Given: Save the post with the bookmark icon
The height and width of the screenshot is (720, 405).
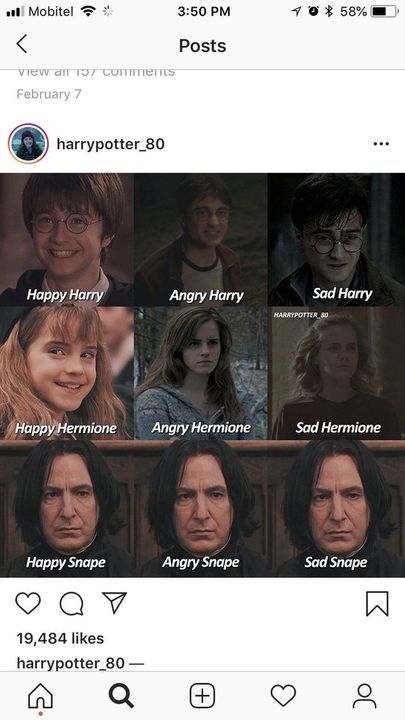Looking at the screenshot, I should click(377, 603).
